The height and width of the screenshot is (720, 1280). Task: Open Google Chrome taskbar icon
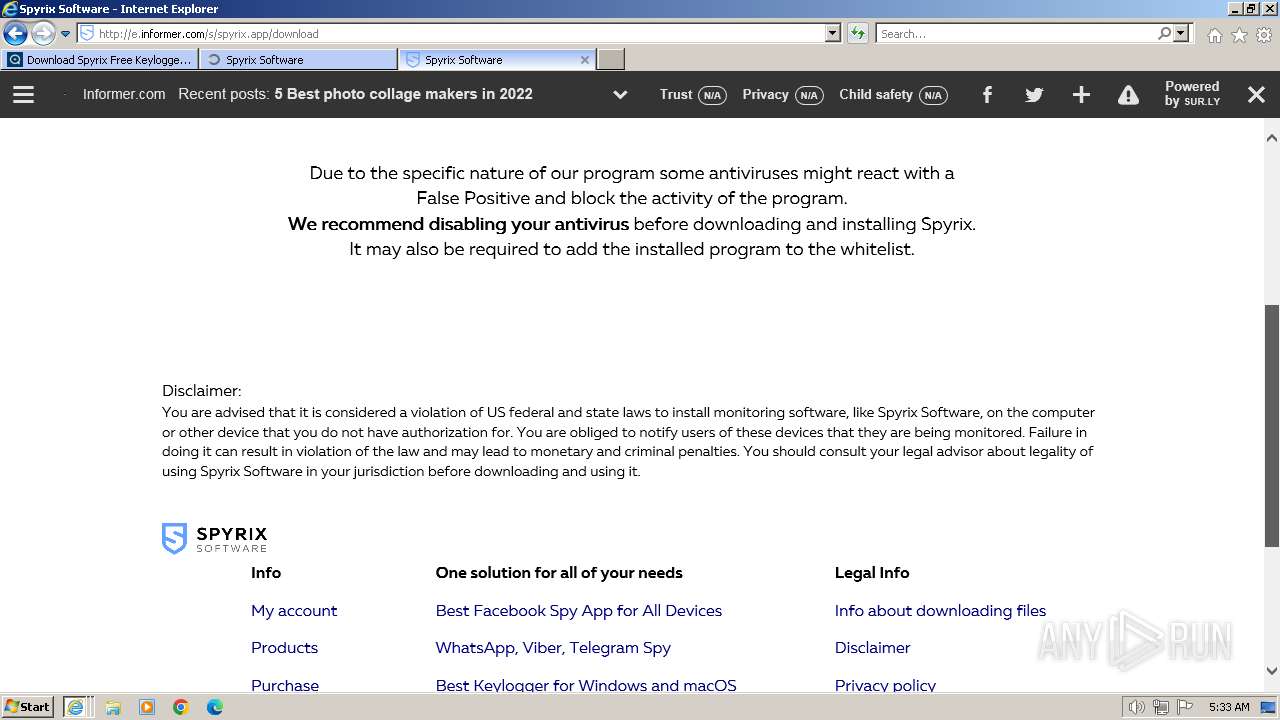(x=181, y=707)
